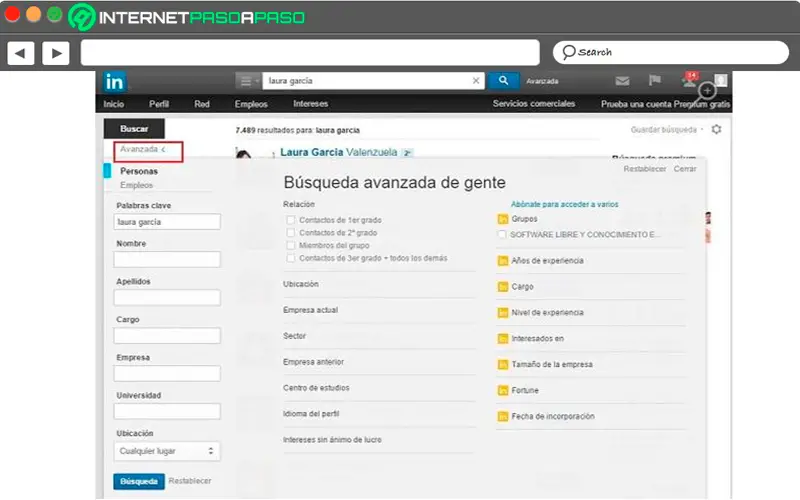Open the messages envelope icon

click(622, 81)
